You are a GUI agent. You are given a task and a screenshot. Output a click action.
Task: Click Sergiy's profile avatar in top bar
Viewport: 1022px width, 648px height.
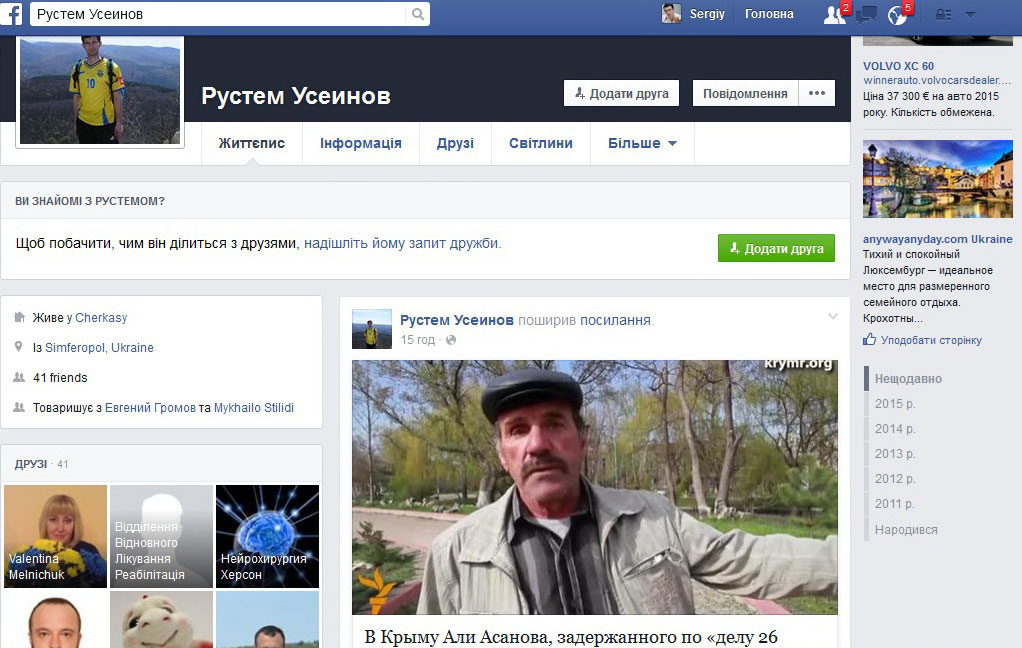tap(671, 14)
